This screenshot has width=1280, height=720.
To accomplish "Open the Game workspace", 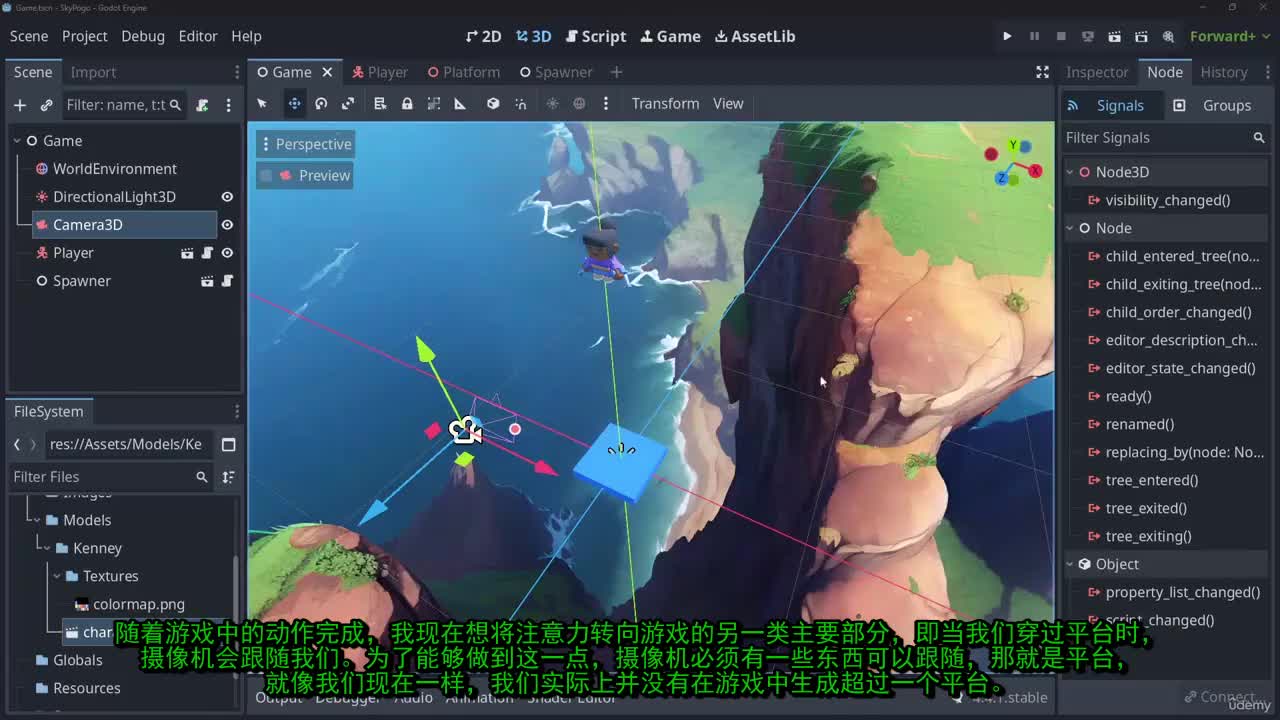I will tap(671, 36).
